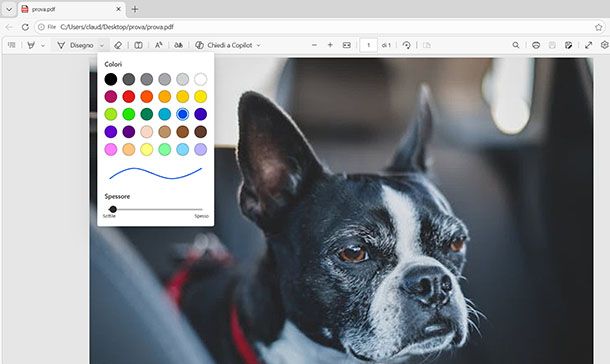Expand the highlighter options arrow
Viewport: 610px width, 364px height.
tap(43, 46)
